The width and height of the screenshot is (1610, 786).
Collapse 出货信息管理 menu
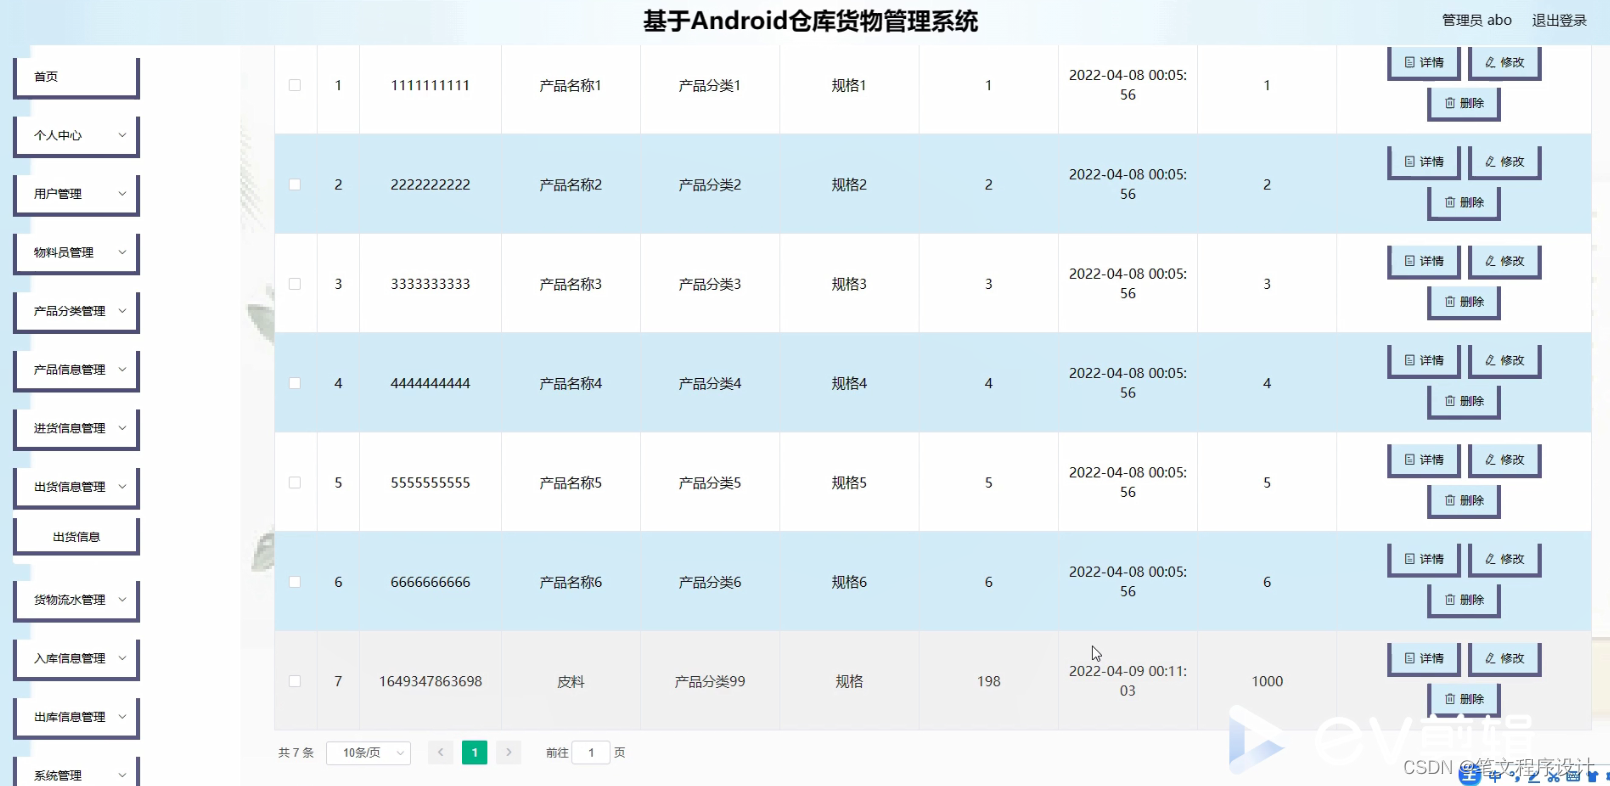coord(76,487)
